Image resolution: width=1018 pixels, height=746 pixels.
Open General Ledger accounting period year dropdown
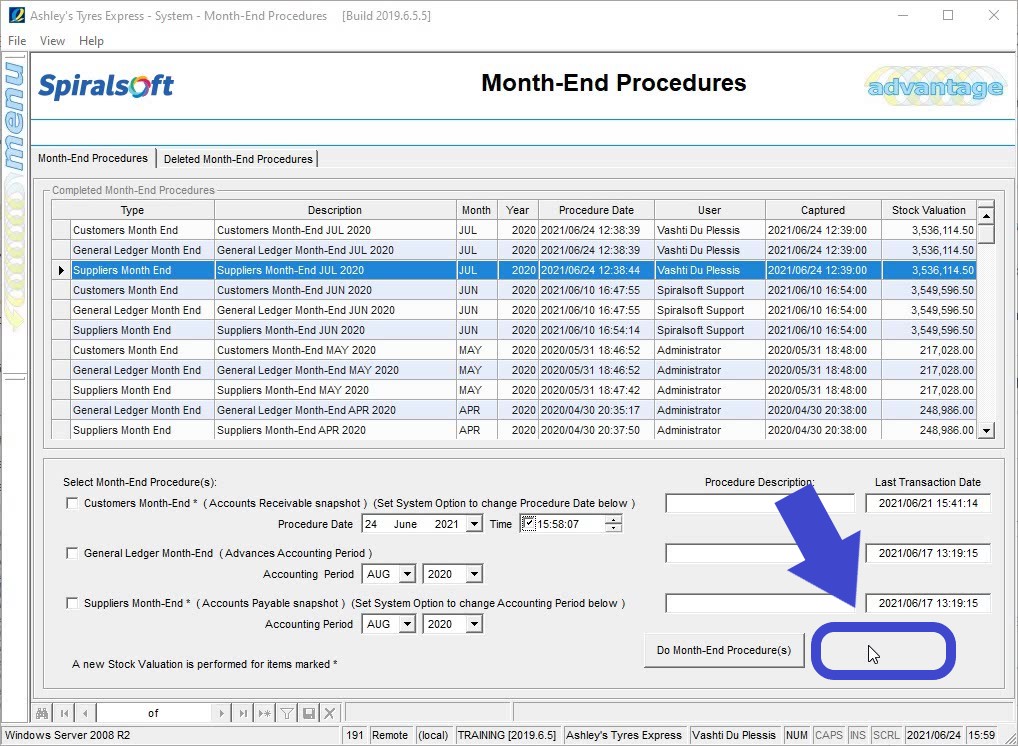[475, 574]
